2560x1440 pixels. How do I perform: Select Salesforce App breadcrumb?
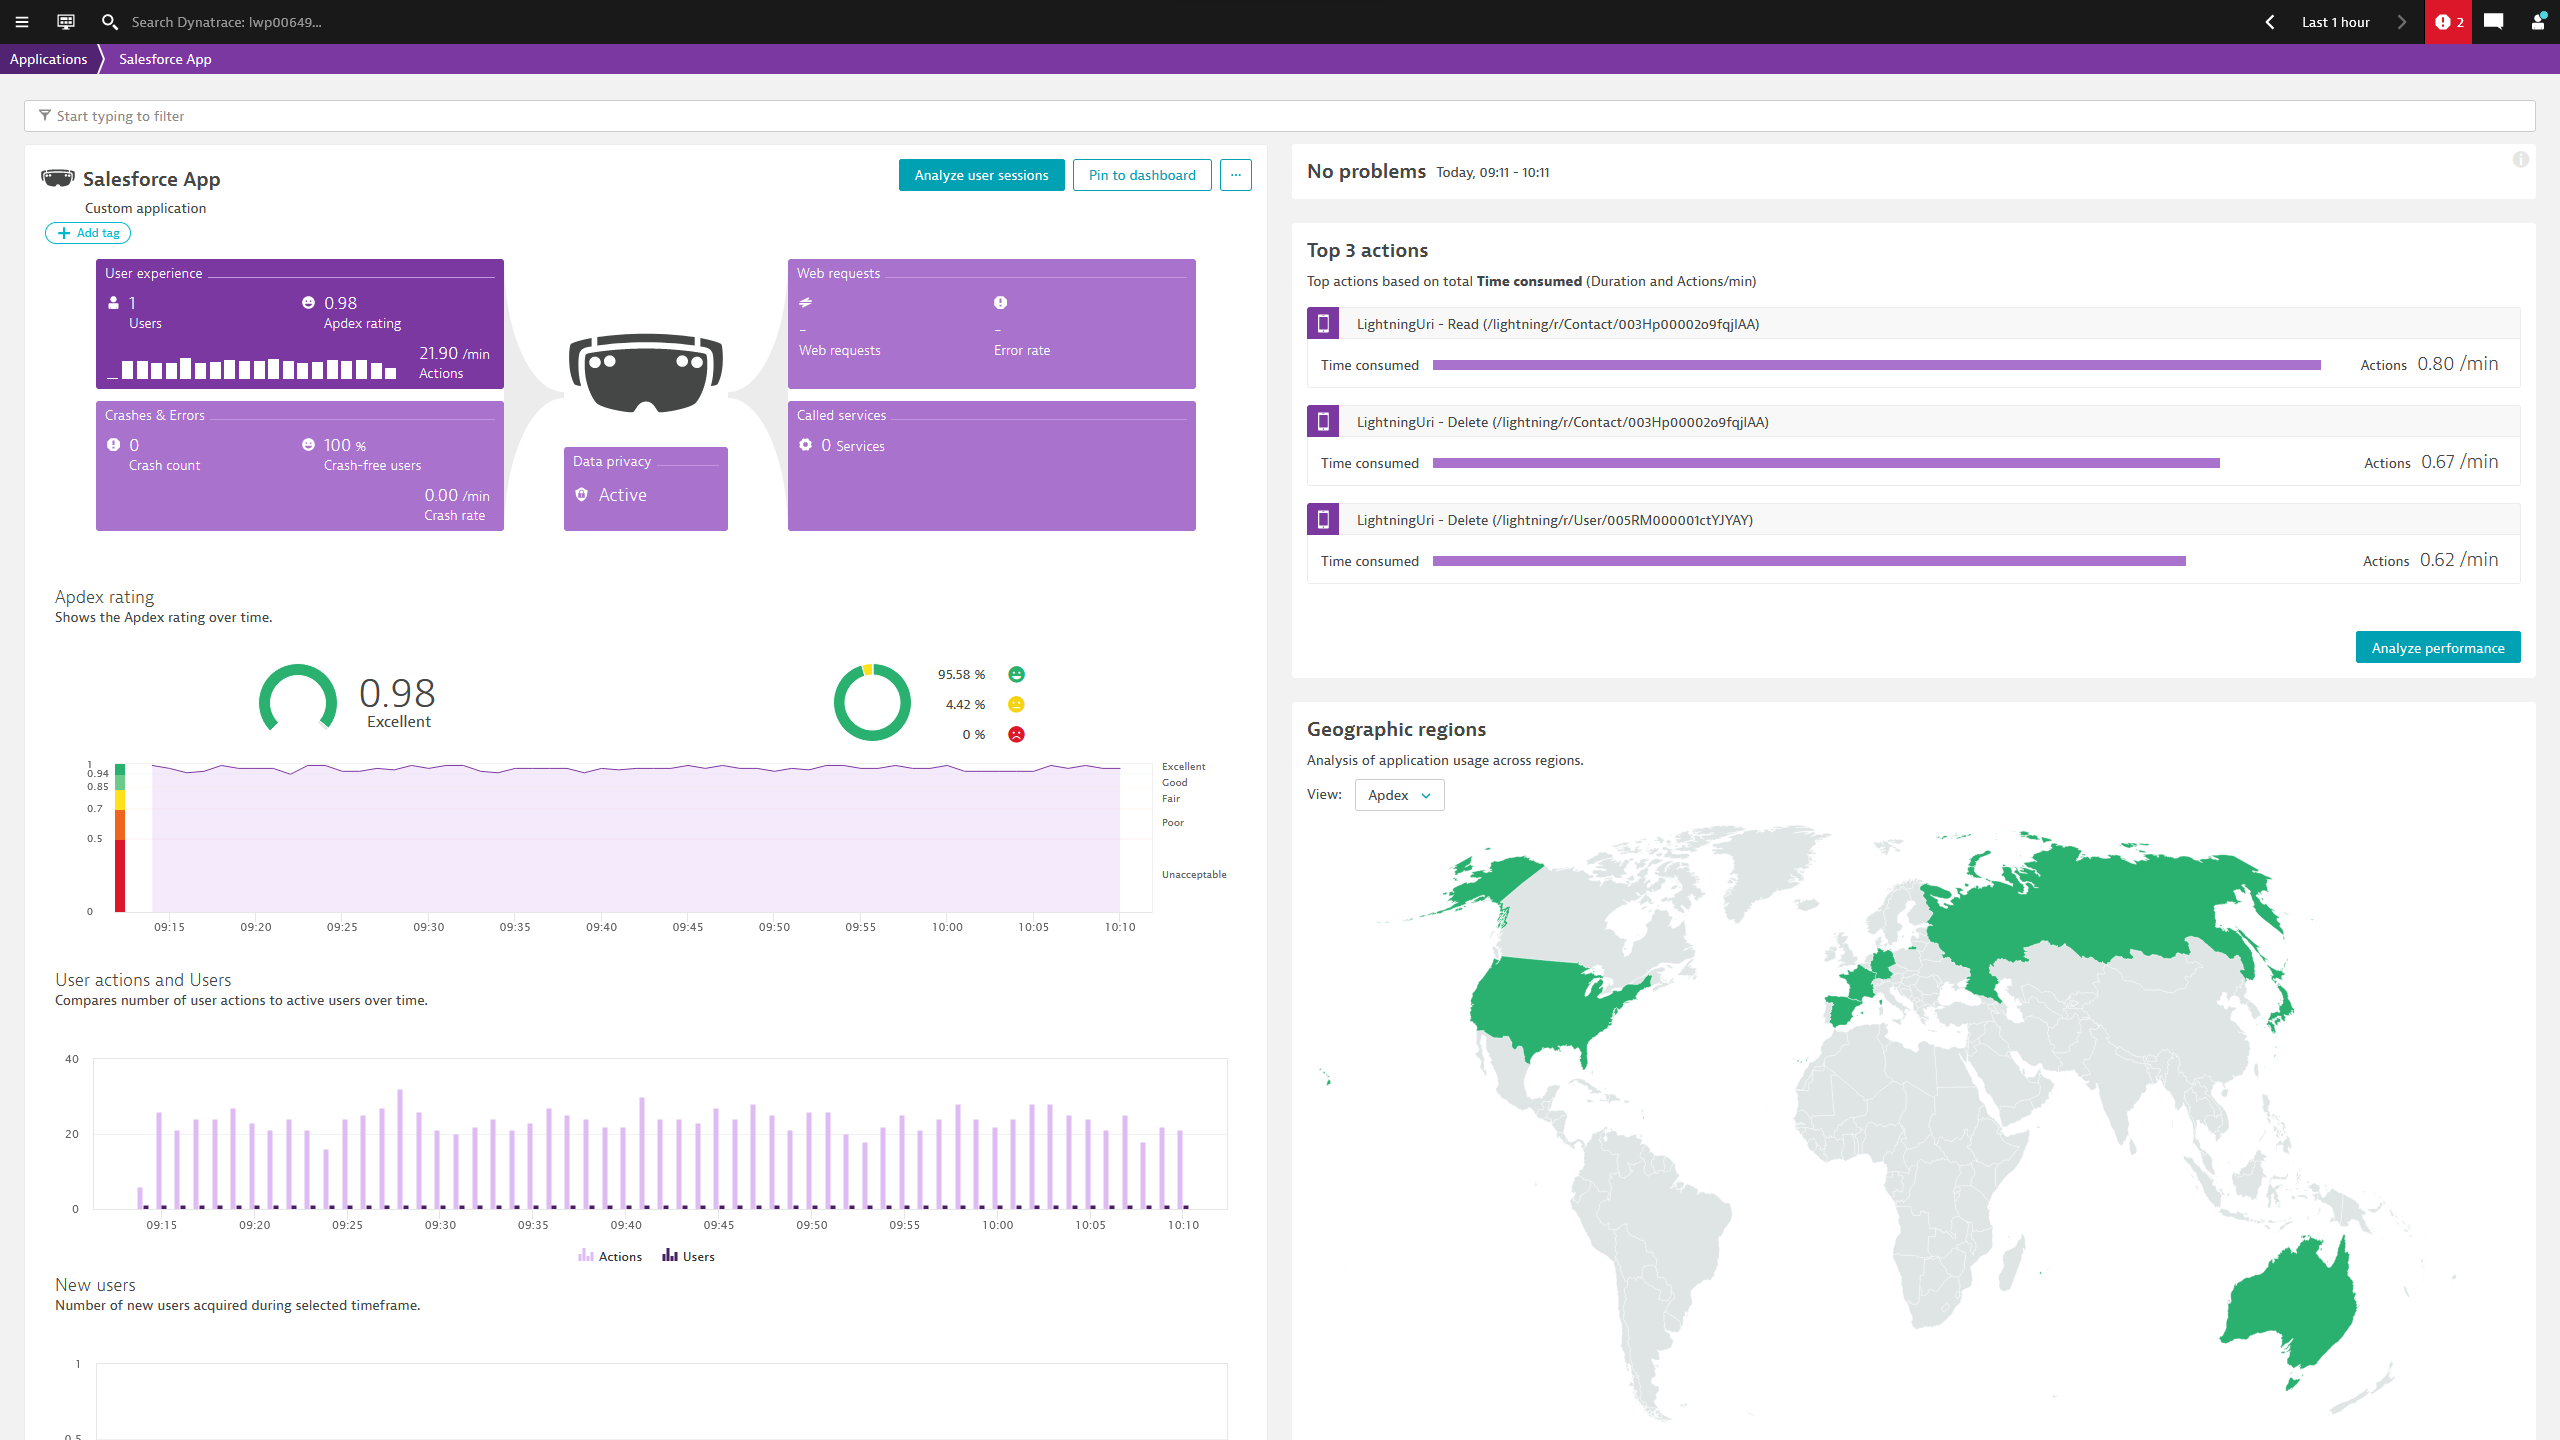165,59
